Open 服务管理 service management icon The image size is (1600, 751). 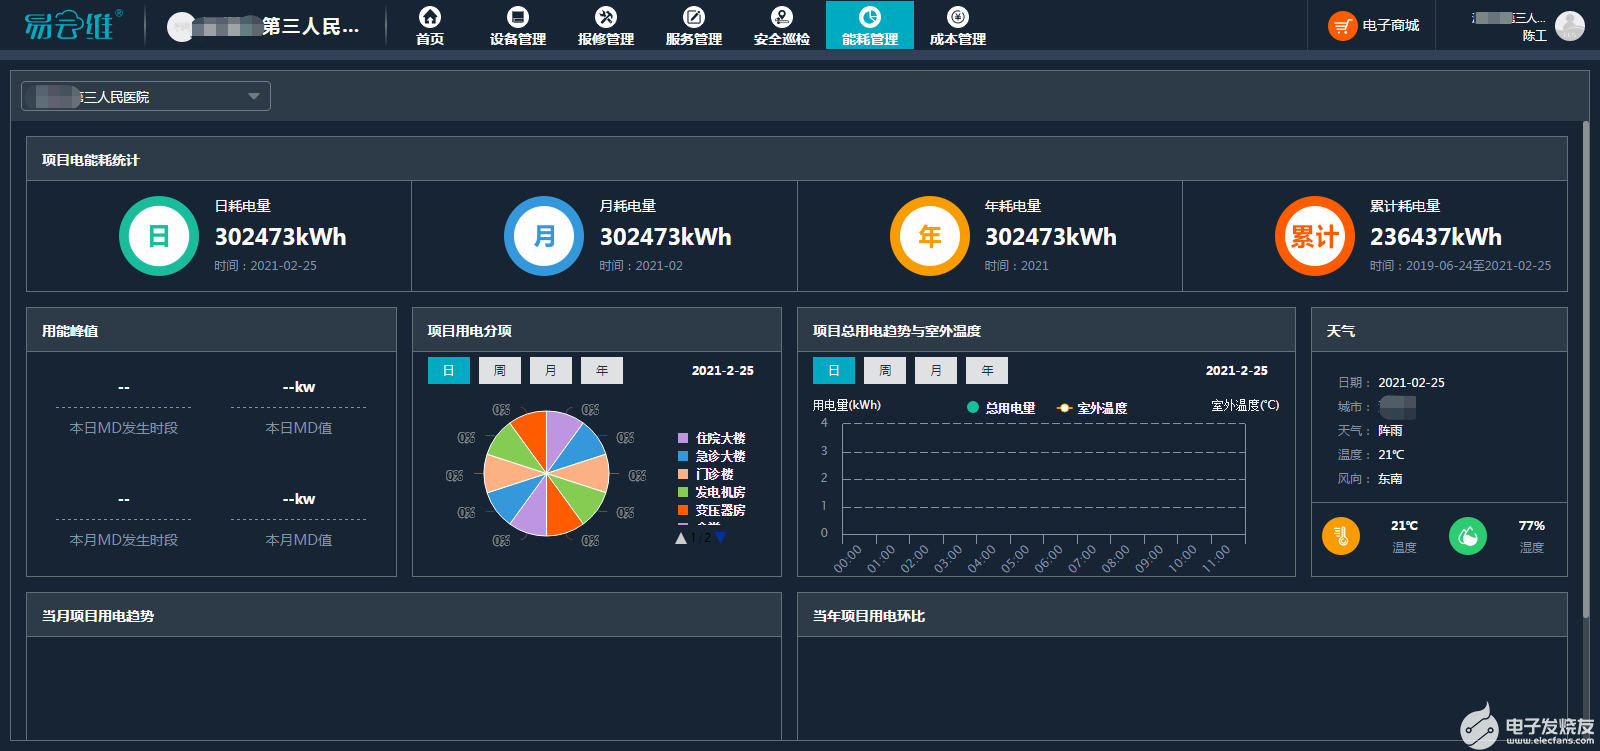[x=694, y=17]
